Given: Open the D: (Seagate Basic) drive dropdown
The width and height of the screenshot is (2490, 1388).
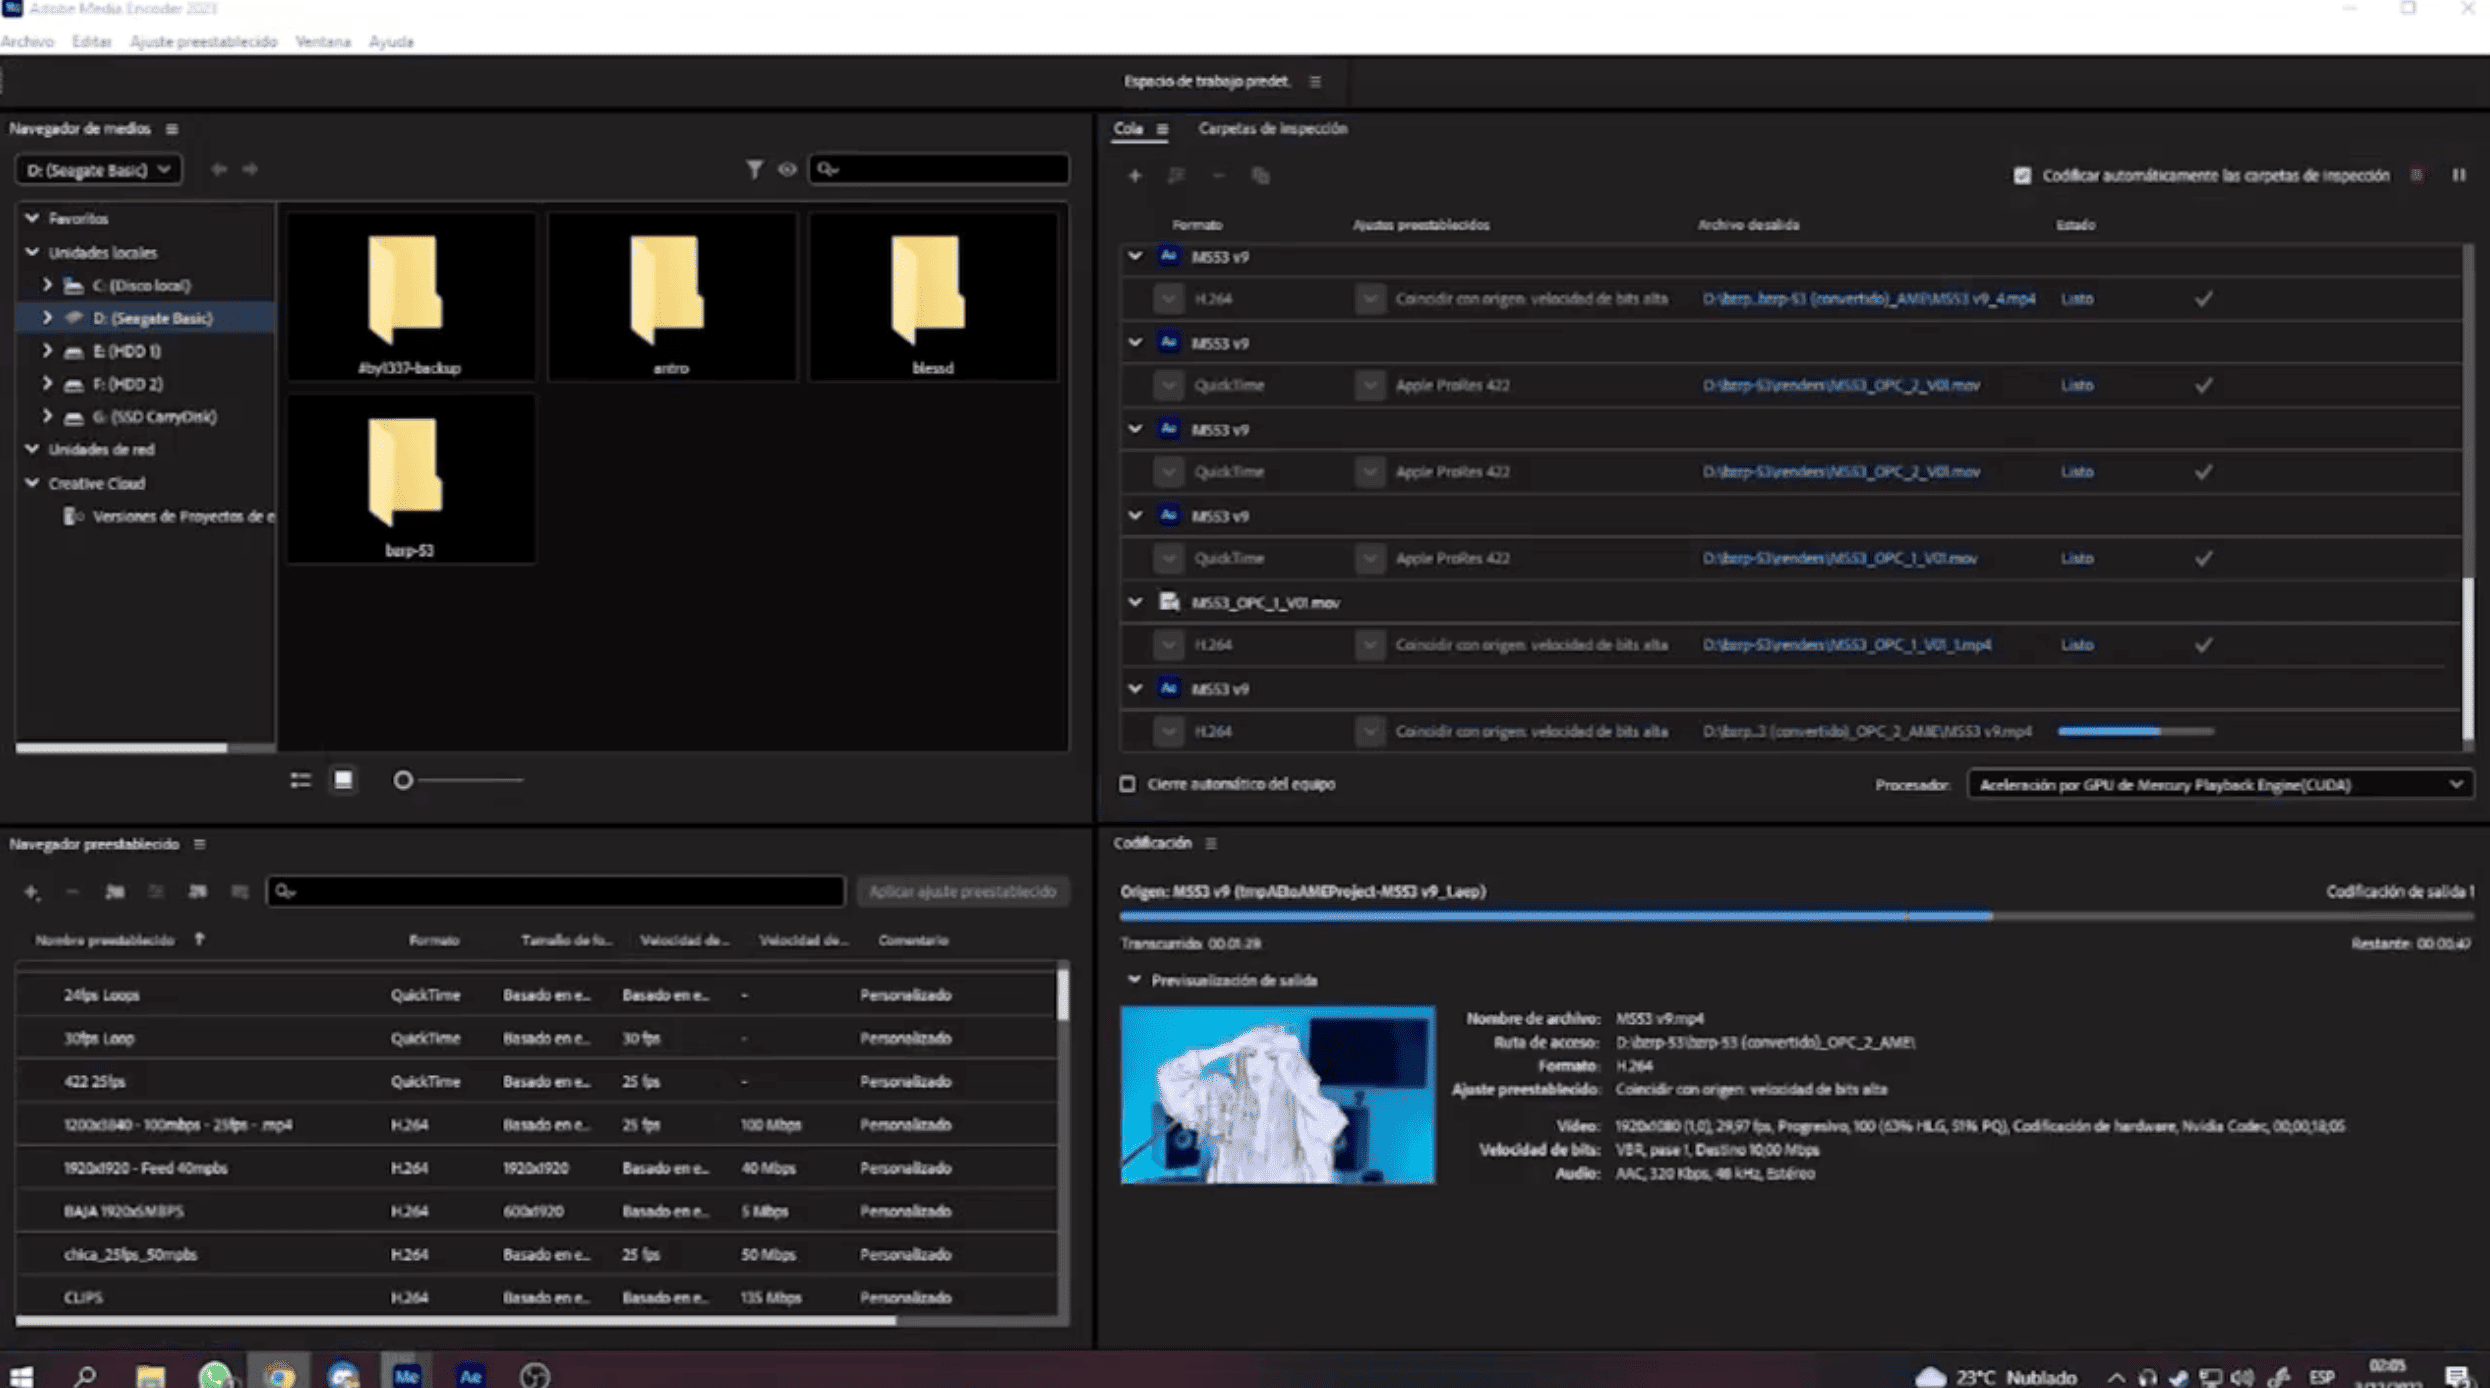Looking at the screenshot, I should click(98, 170).
